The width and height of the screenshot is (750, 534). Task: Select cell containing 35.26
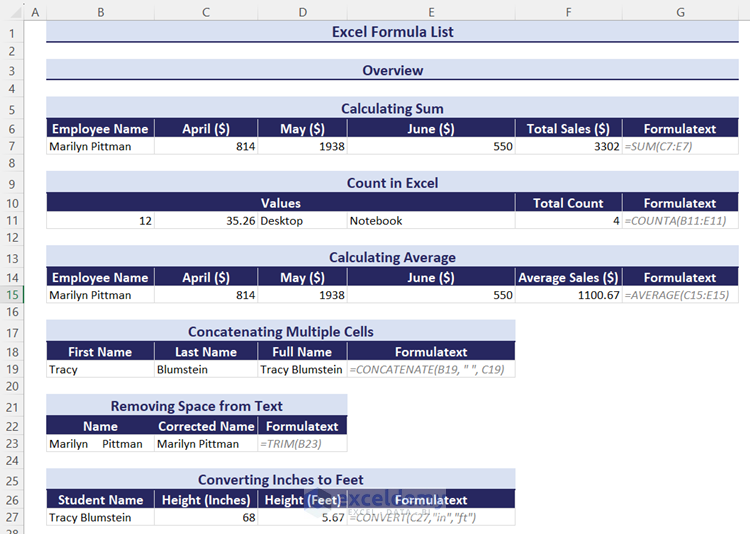pyautogui.click(x=206, y=221)
